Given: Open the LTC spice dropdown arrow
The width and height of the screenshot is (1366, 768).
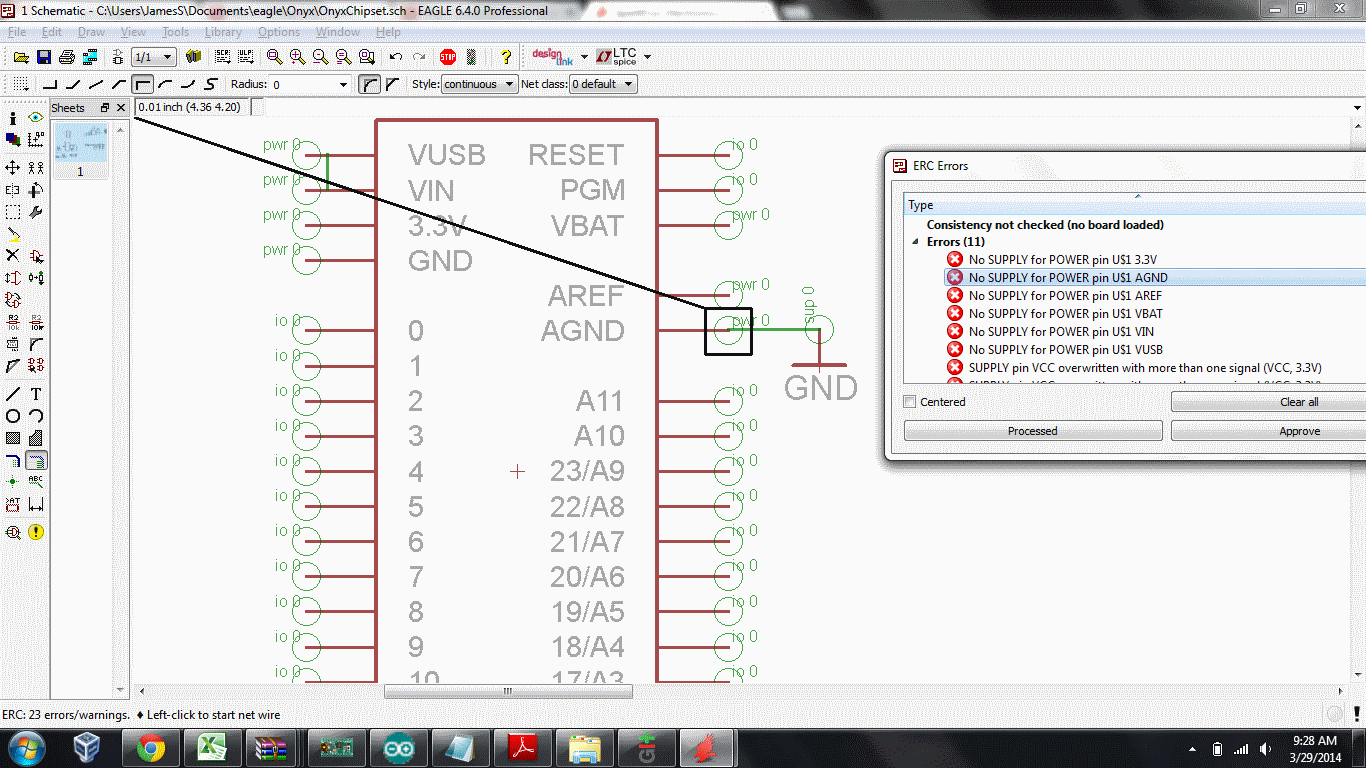Looking at the screenshot, I should tap(647, 57).
